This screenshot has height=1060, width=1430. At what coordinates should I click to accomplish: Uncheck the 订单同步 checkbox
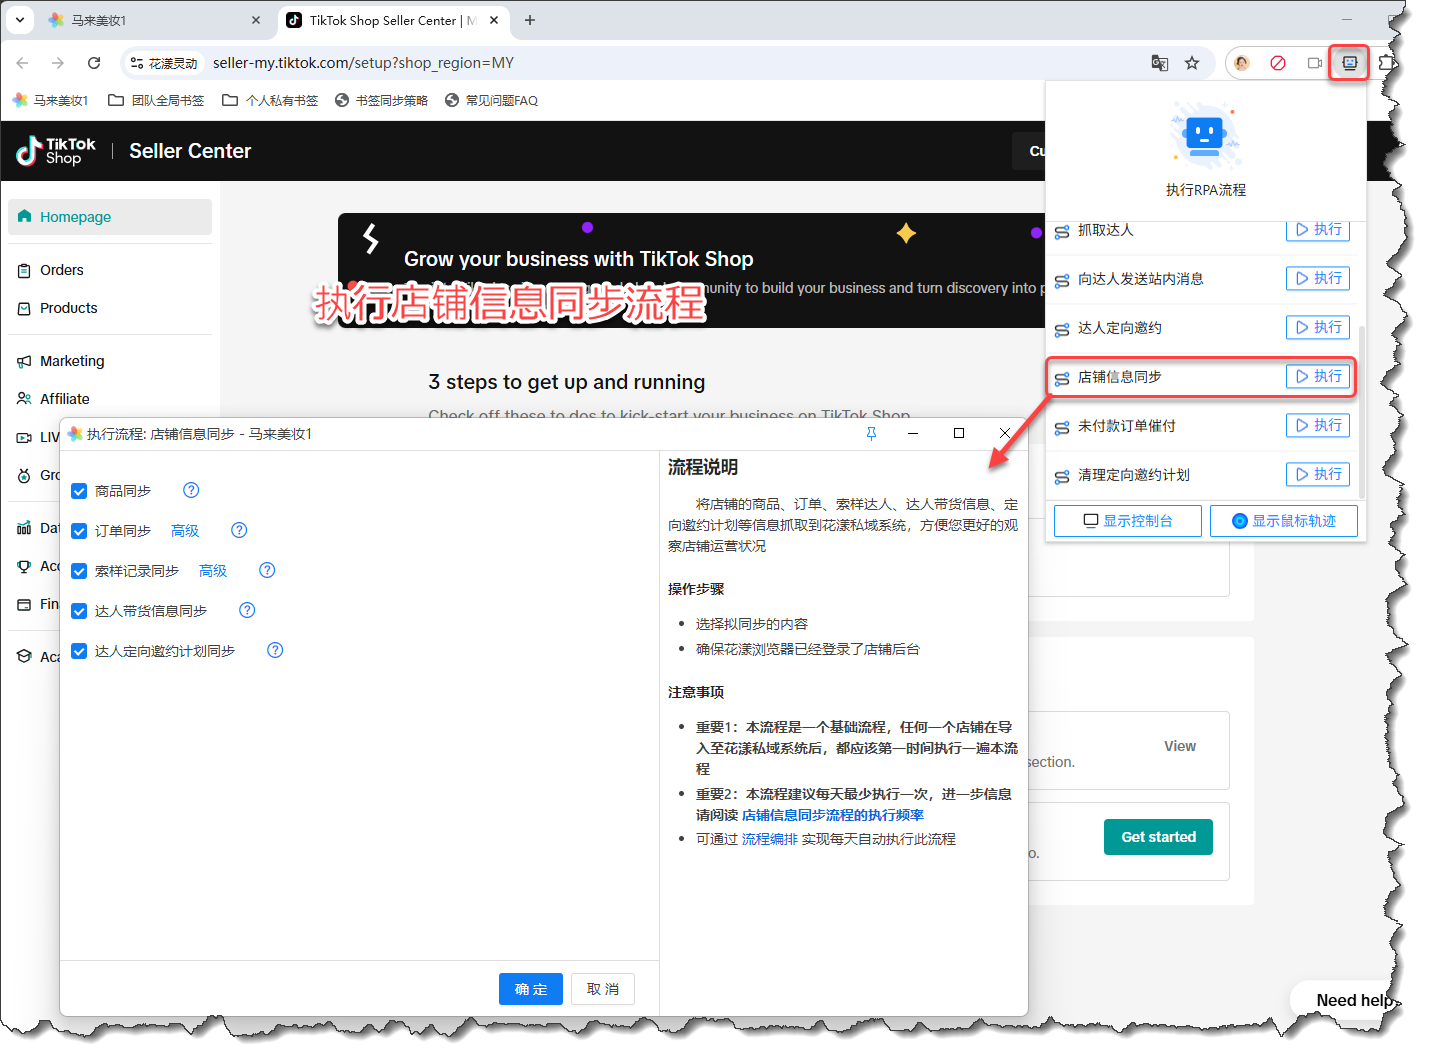coord(79,531)
